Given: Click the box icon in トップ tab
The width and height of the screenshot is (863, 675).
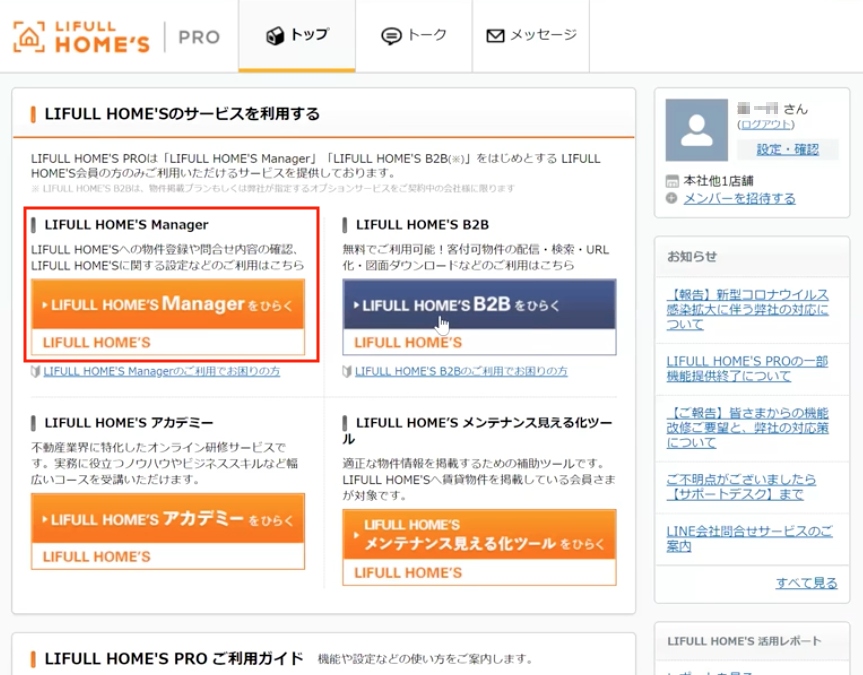Looking at the screenshot, I should [275, 36].
